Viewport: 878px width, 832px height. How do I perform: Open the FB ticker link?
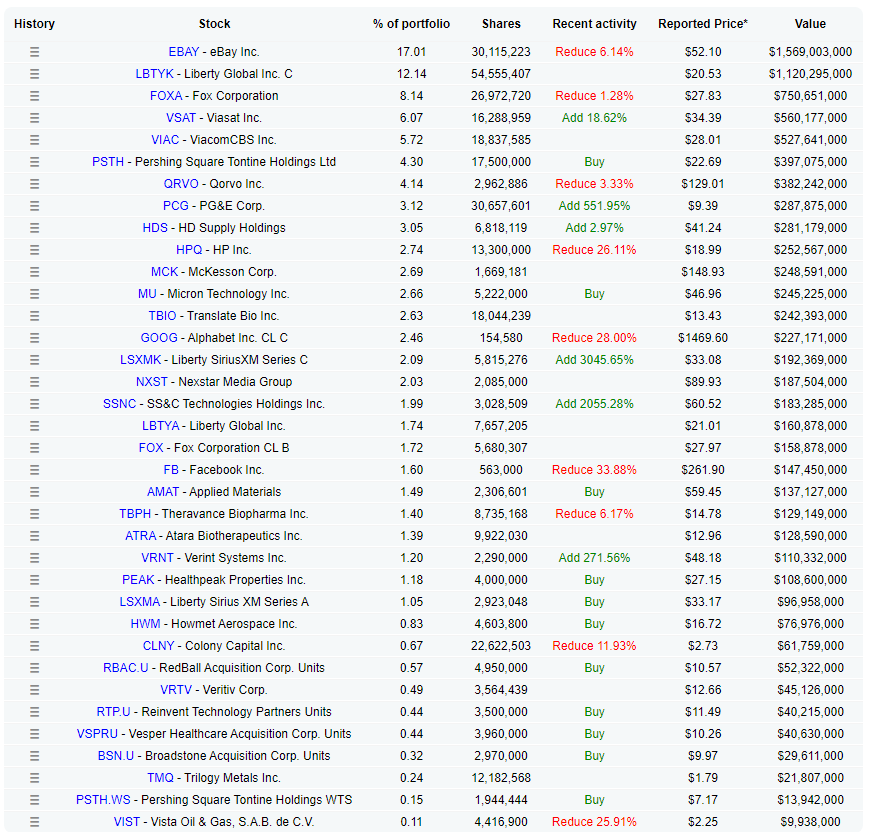click(171, 470)
